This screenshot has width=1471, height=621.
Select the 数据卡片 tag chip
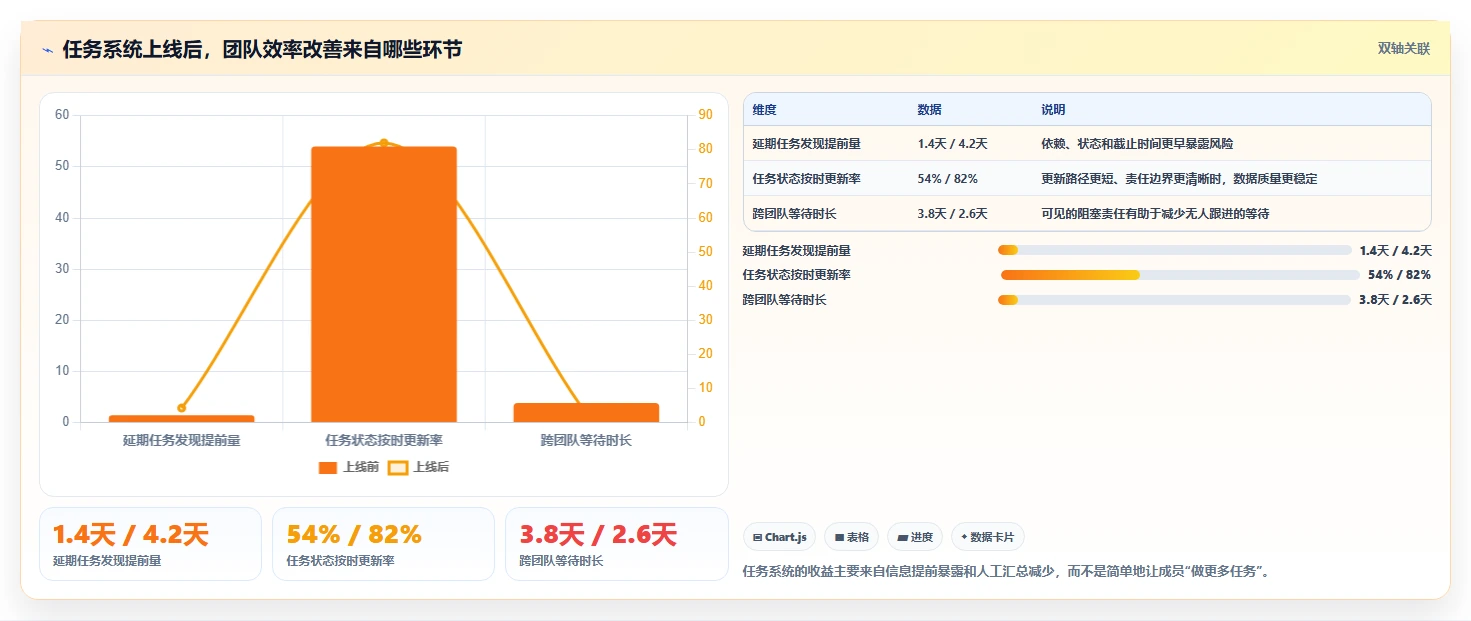pyautogui.click(x=987, y=537)
